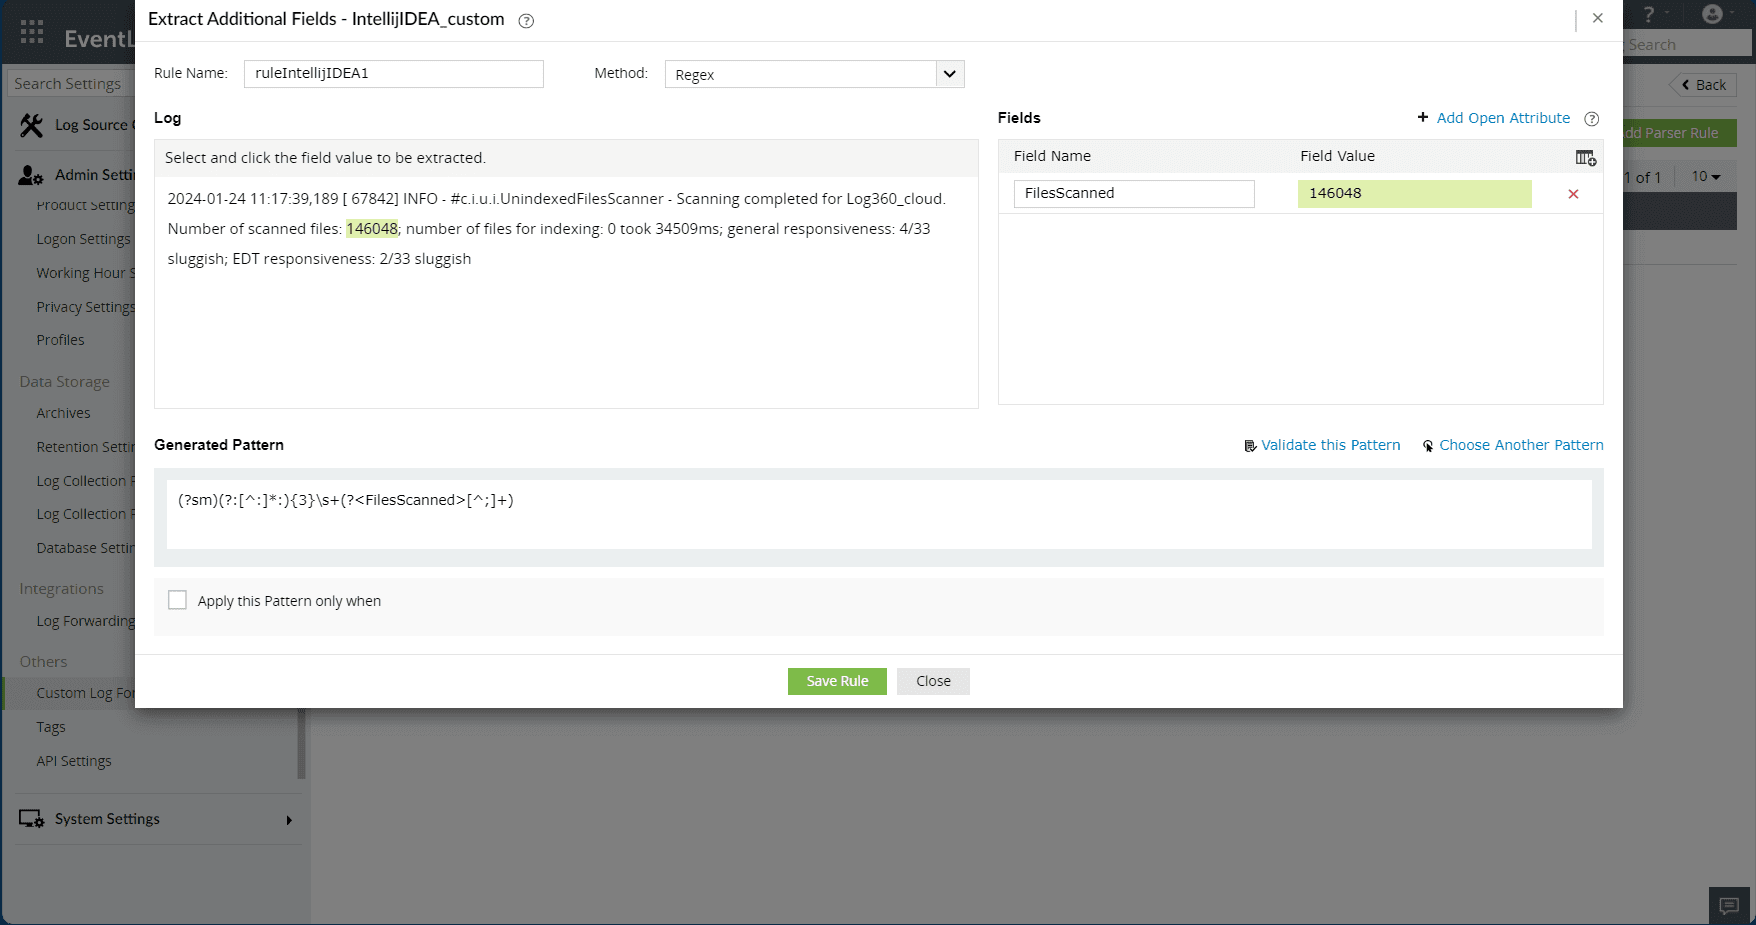Click the sidebar vertical scrollbar
Viewport: 1756px width, 925px height.
301,743
